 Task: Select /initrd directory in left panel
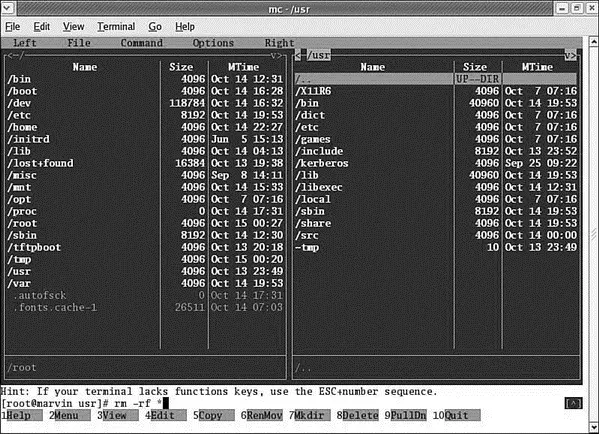pos(145,139)
